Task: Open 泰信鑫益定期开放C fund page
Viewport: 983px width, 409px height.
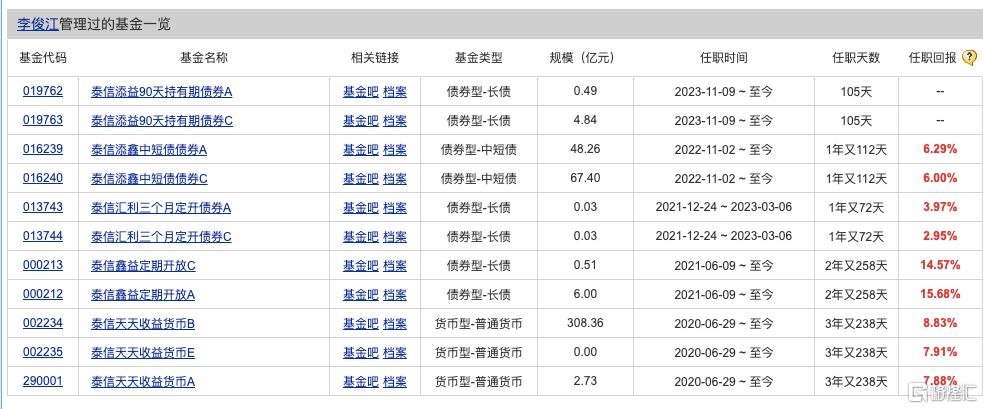Action: click(144, 266)
